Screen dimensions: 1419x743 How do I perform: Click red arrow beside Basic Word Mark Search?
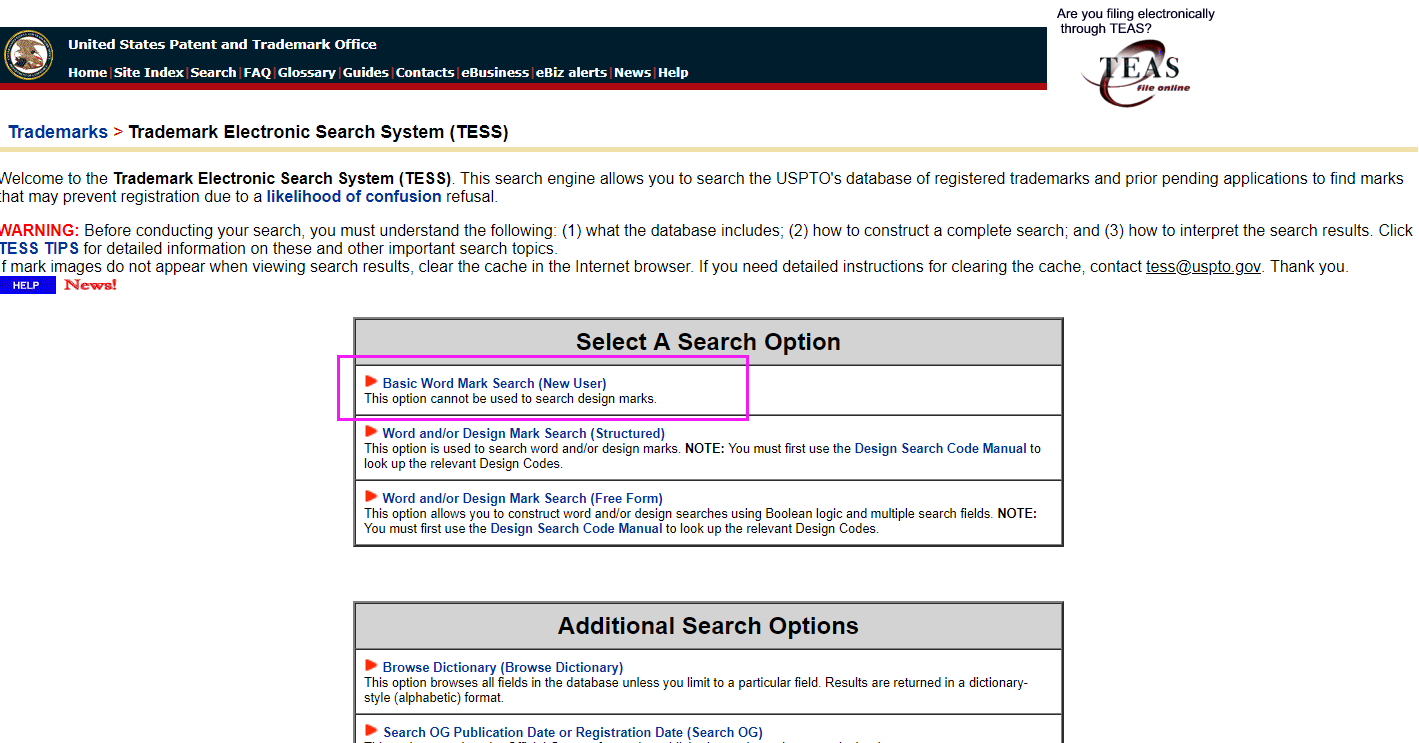(371, 382)
